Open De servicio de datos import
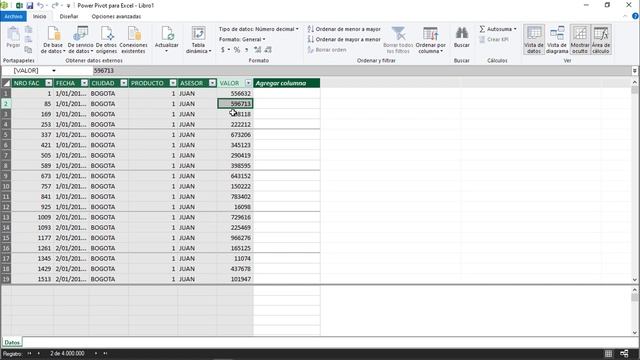640x360 pixels. pyautogui.click(x=80, y=40)
